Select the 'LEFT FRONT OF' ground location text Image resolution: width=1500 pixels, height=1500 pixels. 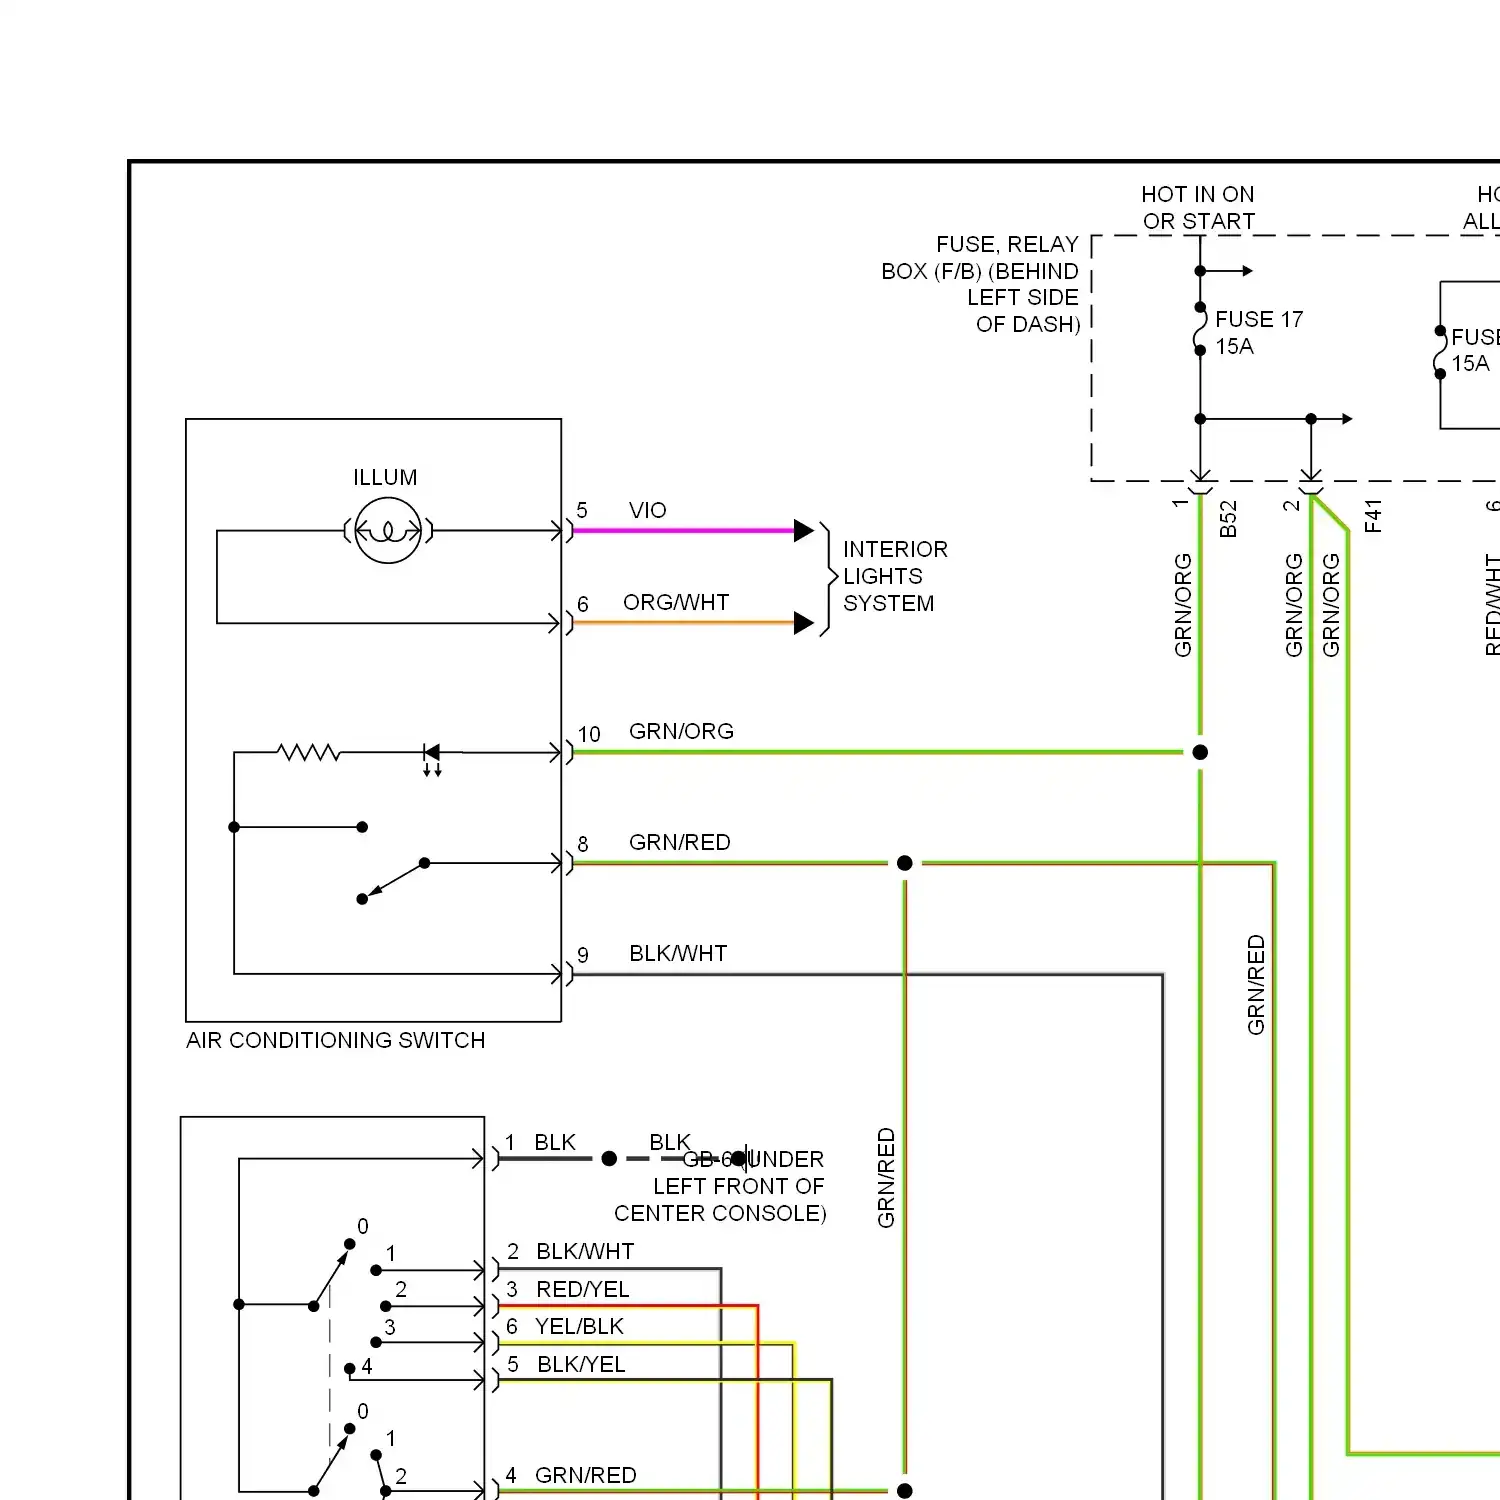pos(739,1186)
